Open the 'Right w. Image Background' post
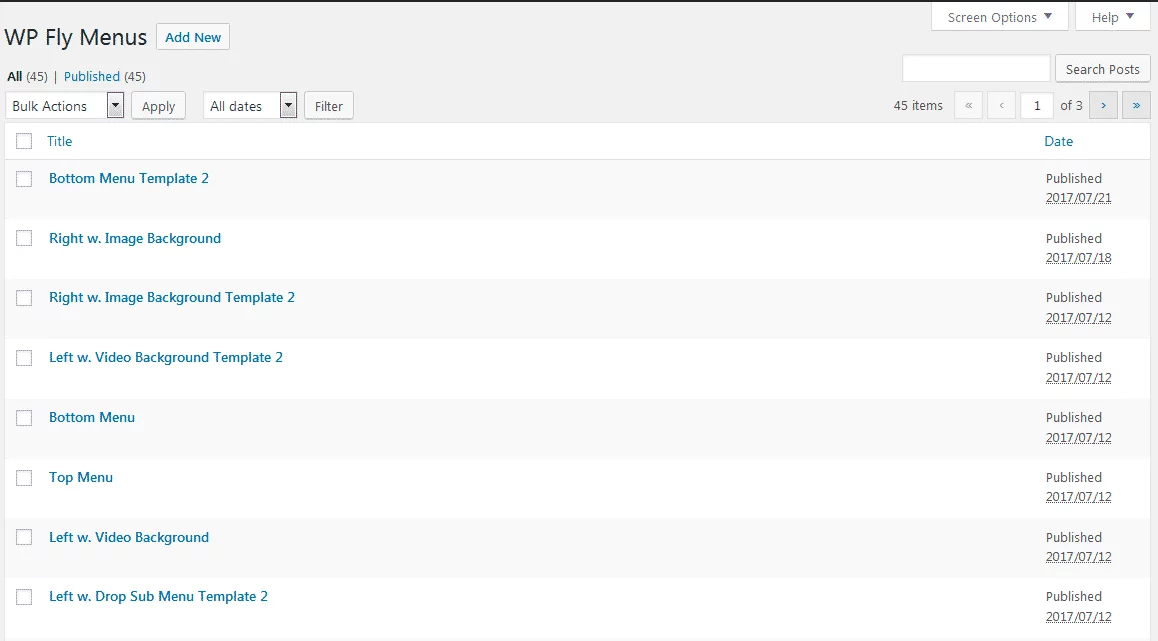 pos(134,238)
